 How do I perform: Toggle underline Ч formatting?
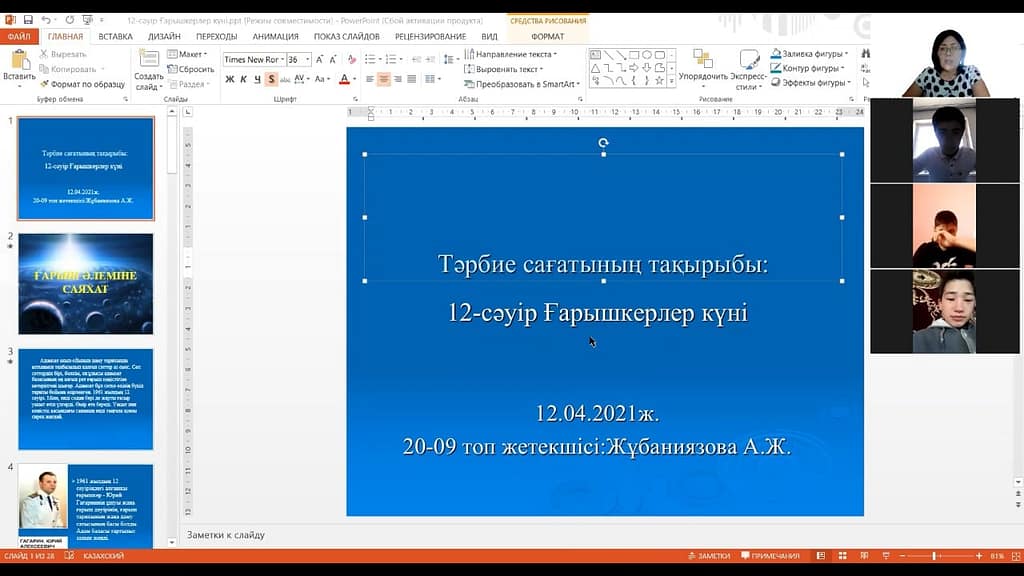(257, 79)
